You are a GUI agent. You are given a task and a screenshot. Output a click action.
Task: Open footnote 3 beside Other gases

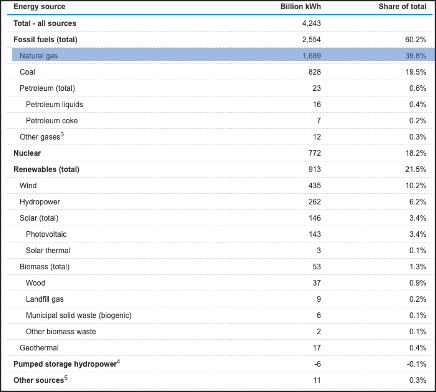[x=62, y=135]
